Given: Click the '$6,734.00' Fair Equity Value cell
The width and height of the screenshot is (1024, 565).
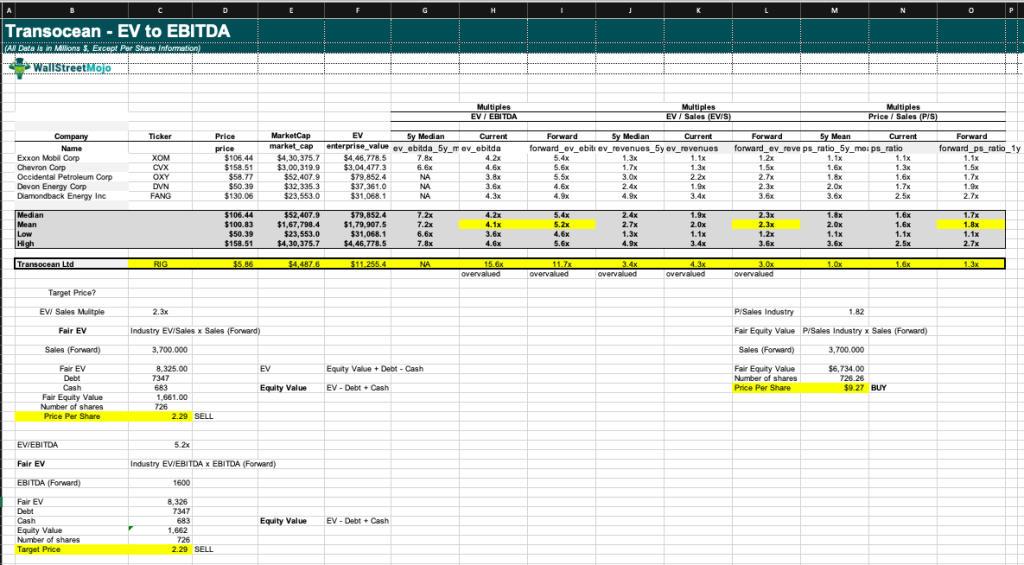Looking at the screenshot, I should (835, 368).
